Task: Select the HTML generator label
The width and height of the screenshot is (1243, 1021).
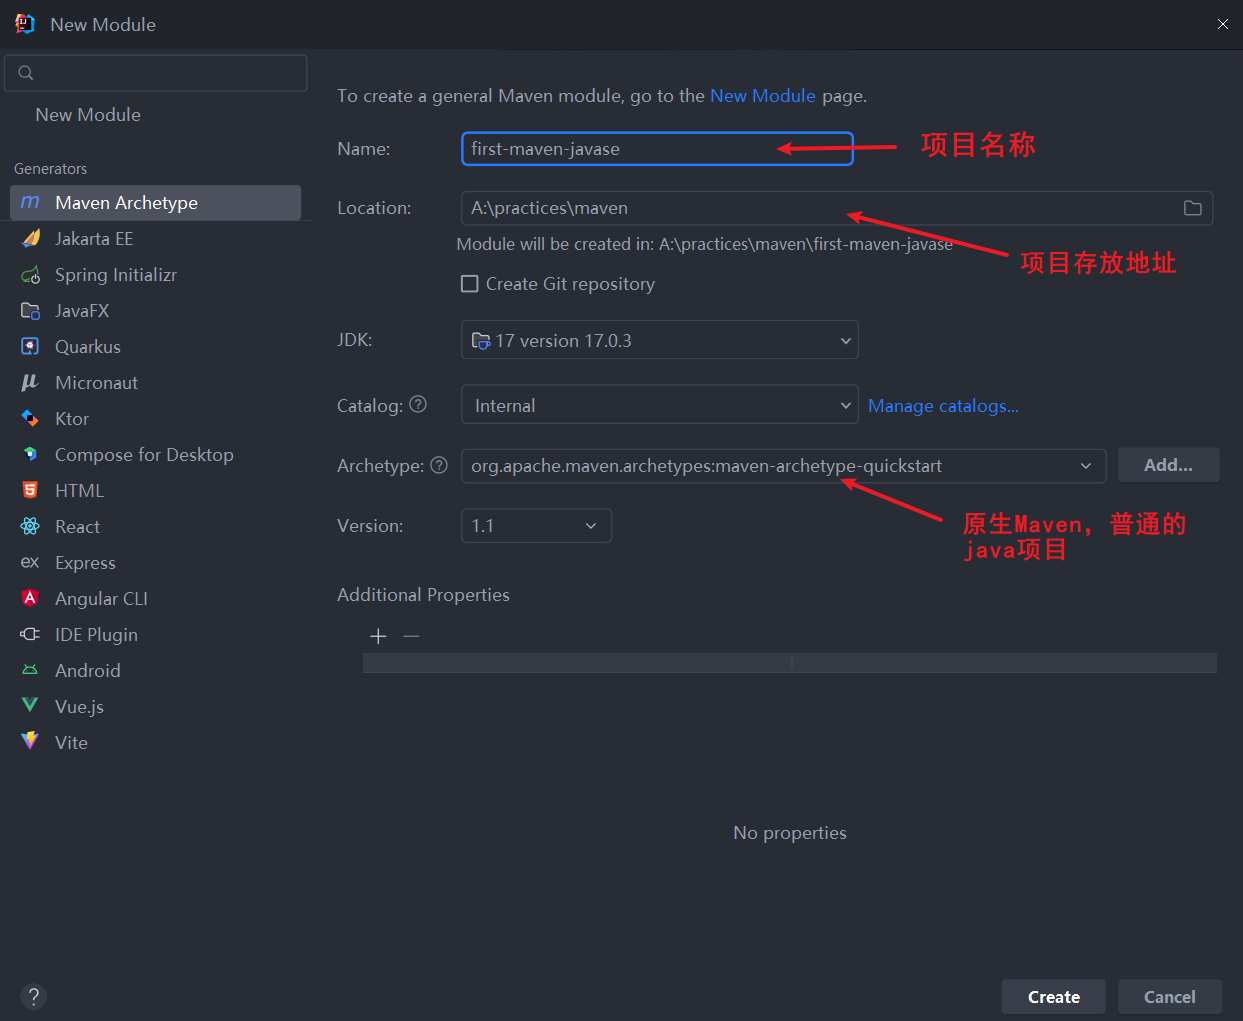Action: 79,490
